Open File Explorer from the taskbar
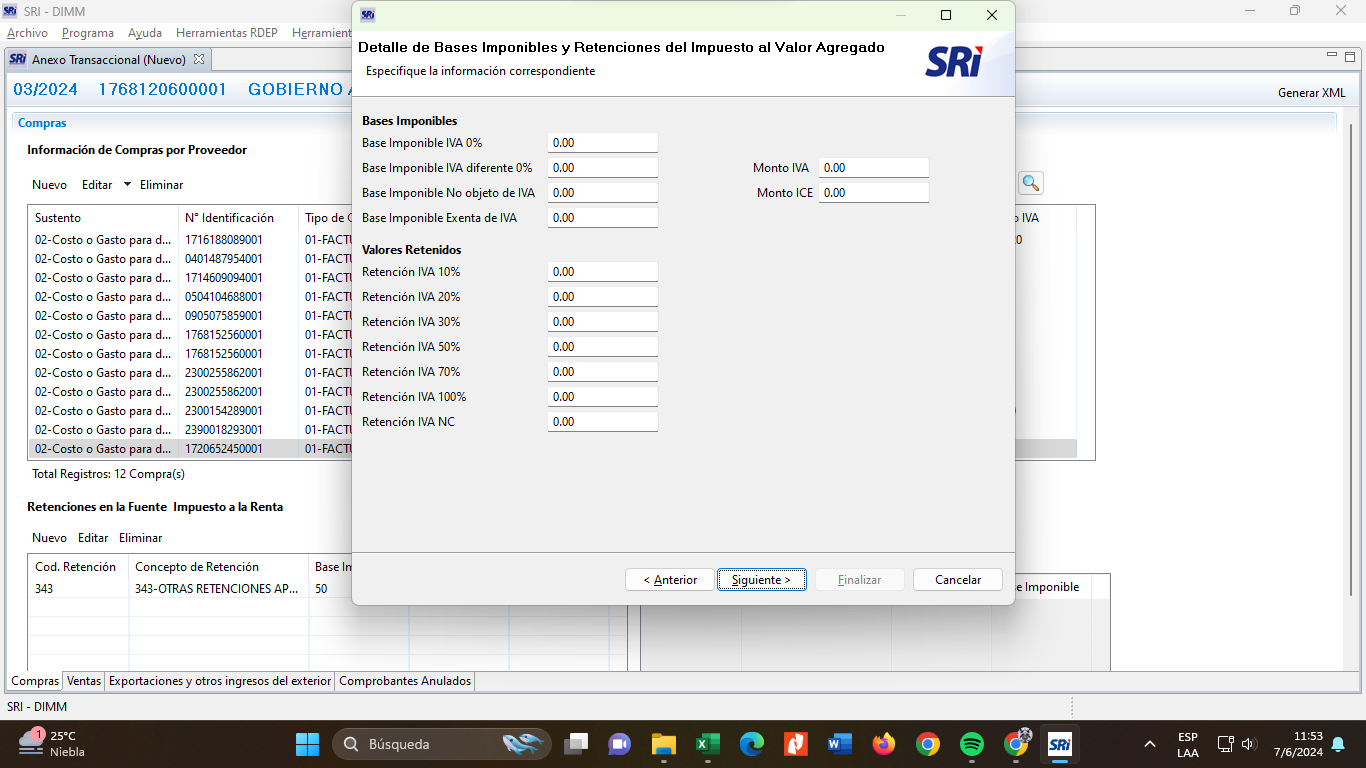 (x=663, y=744)
